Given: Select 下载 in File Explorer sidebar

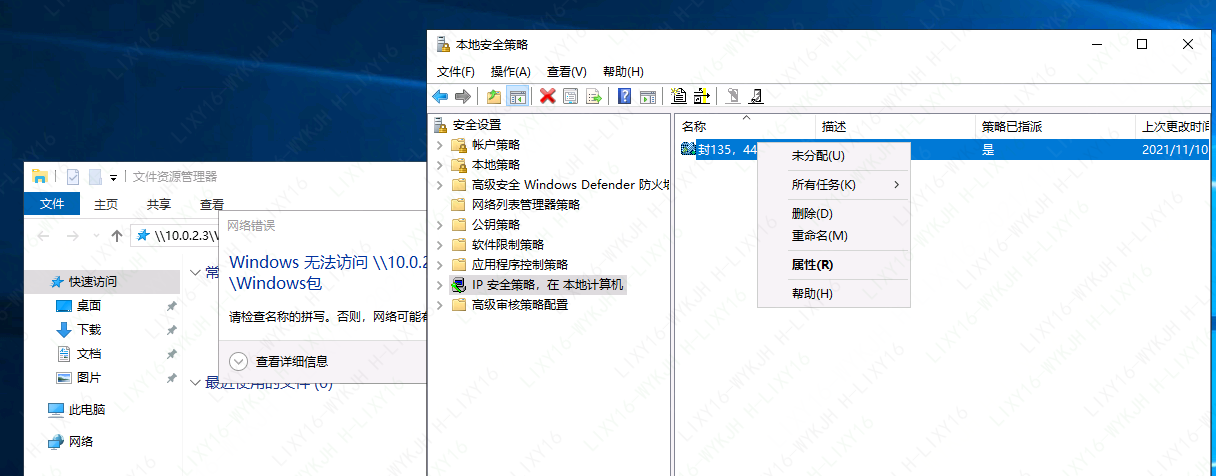Looking at the screenshot, I should pos(89,329).
